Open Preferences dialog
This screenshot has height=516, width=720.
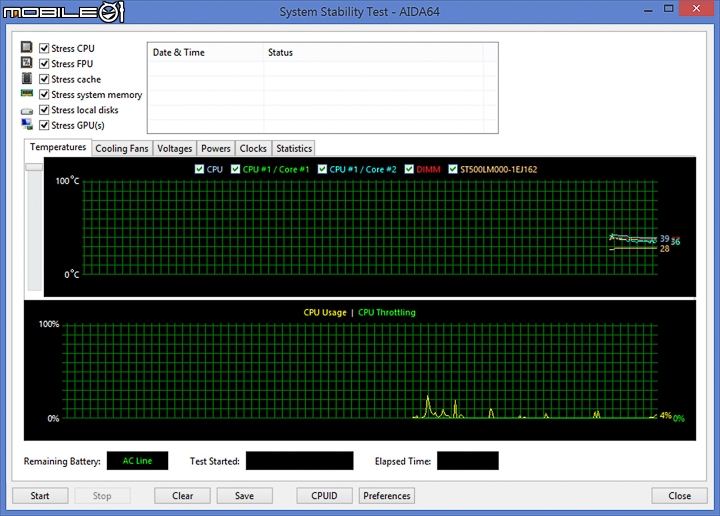[387, 496]
